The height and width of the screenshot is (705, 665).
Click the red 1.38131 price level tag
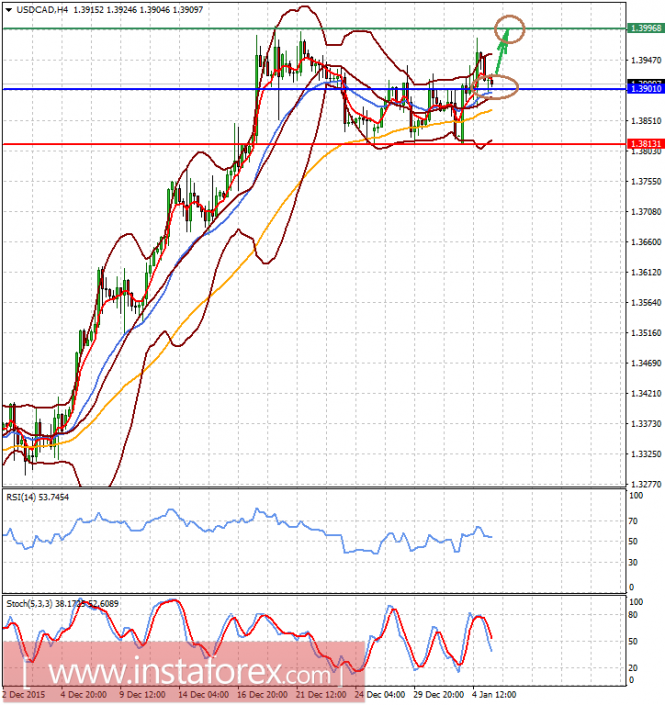pyautogui.click(x=646, y=144)
